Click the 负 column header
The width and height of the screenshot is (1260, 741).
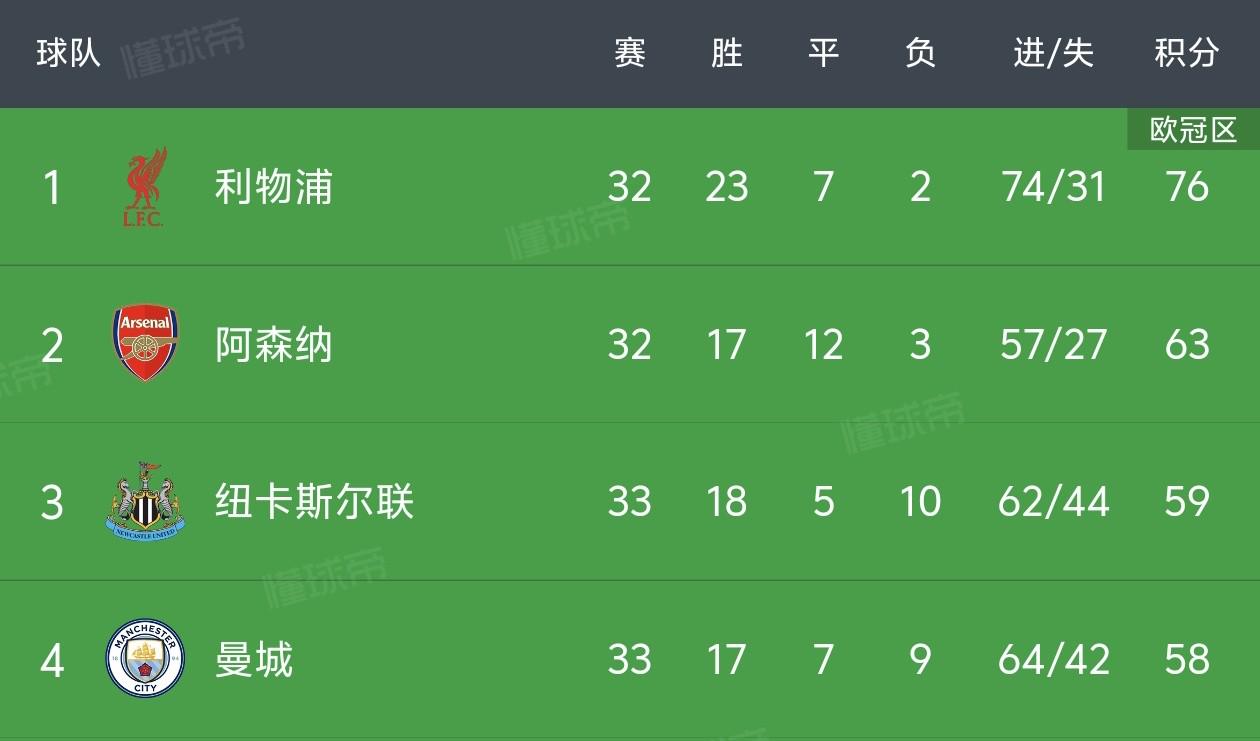tap(920, 52)
